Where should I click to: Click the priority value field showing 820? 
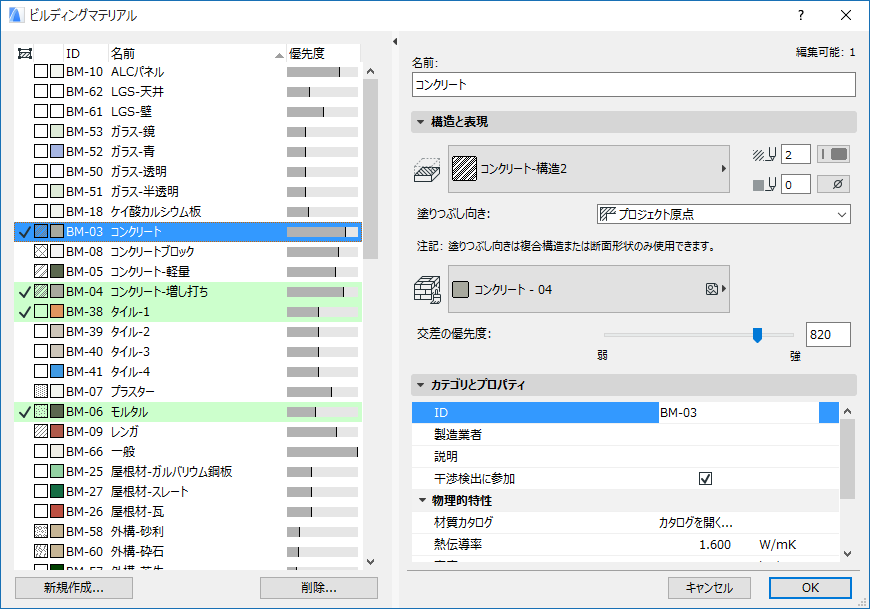(828, 334)
